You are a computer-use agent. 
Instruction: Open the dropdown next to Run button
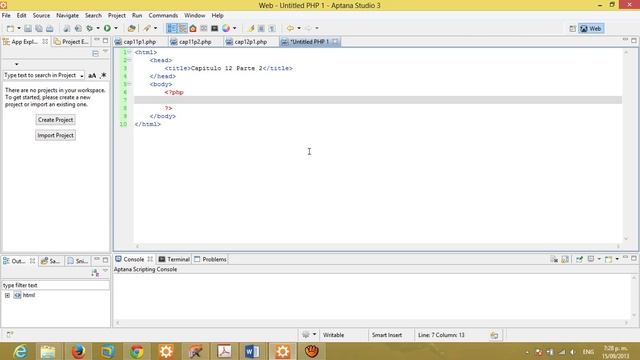coord(116,28)
